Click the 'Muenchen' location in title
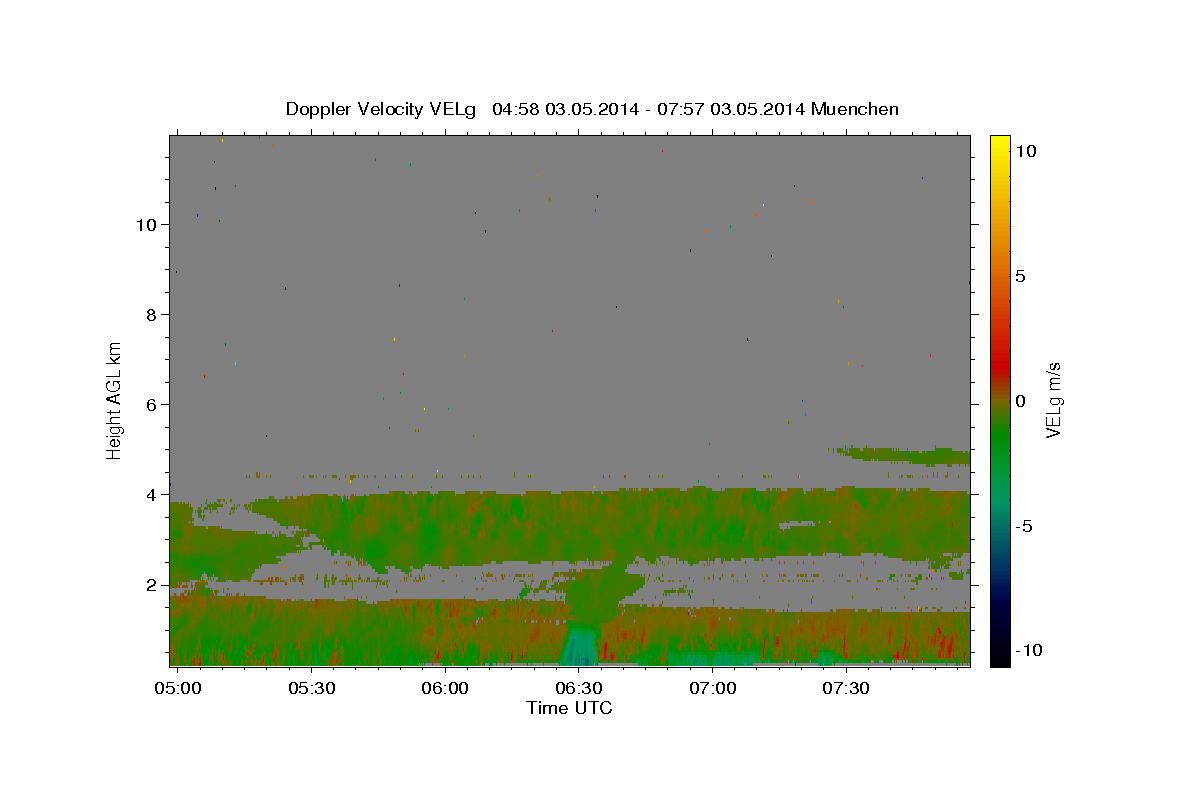The width and height of the screenshot is (1200, 800). click(x=855, y=109)
